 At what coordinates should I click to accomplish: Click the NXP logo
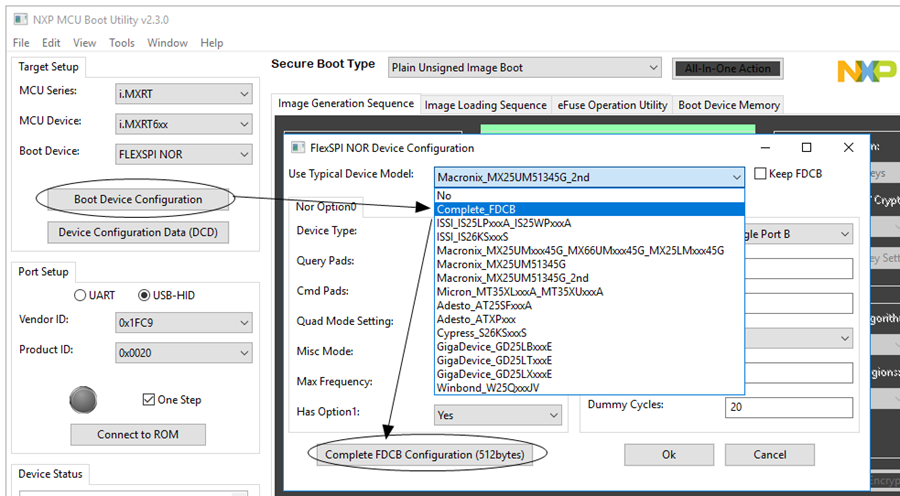tap(868, 71)
